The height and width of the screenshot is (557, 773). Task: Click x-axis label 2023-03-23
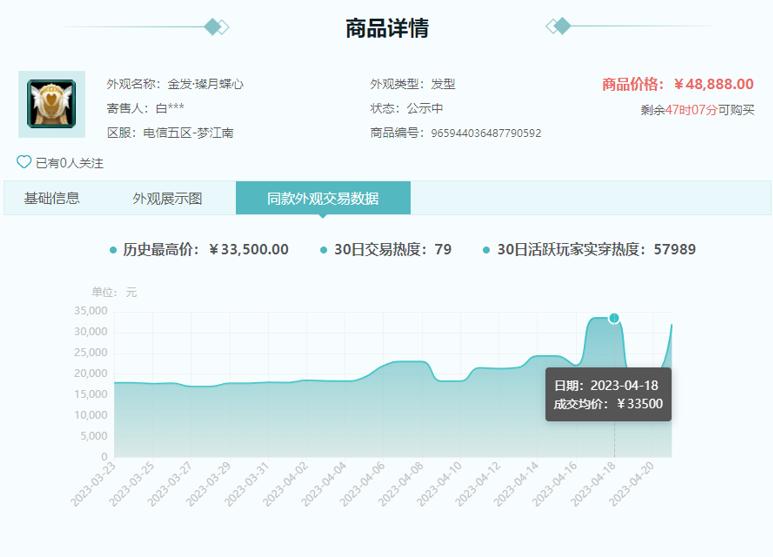93,484
